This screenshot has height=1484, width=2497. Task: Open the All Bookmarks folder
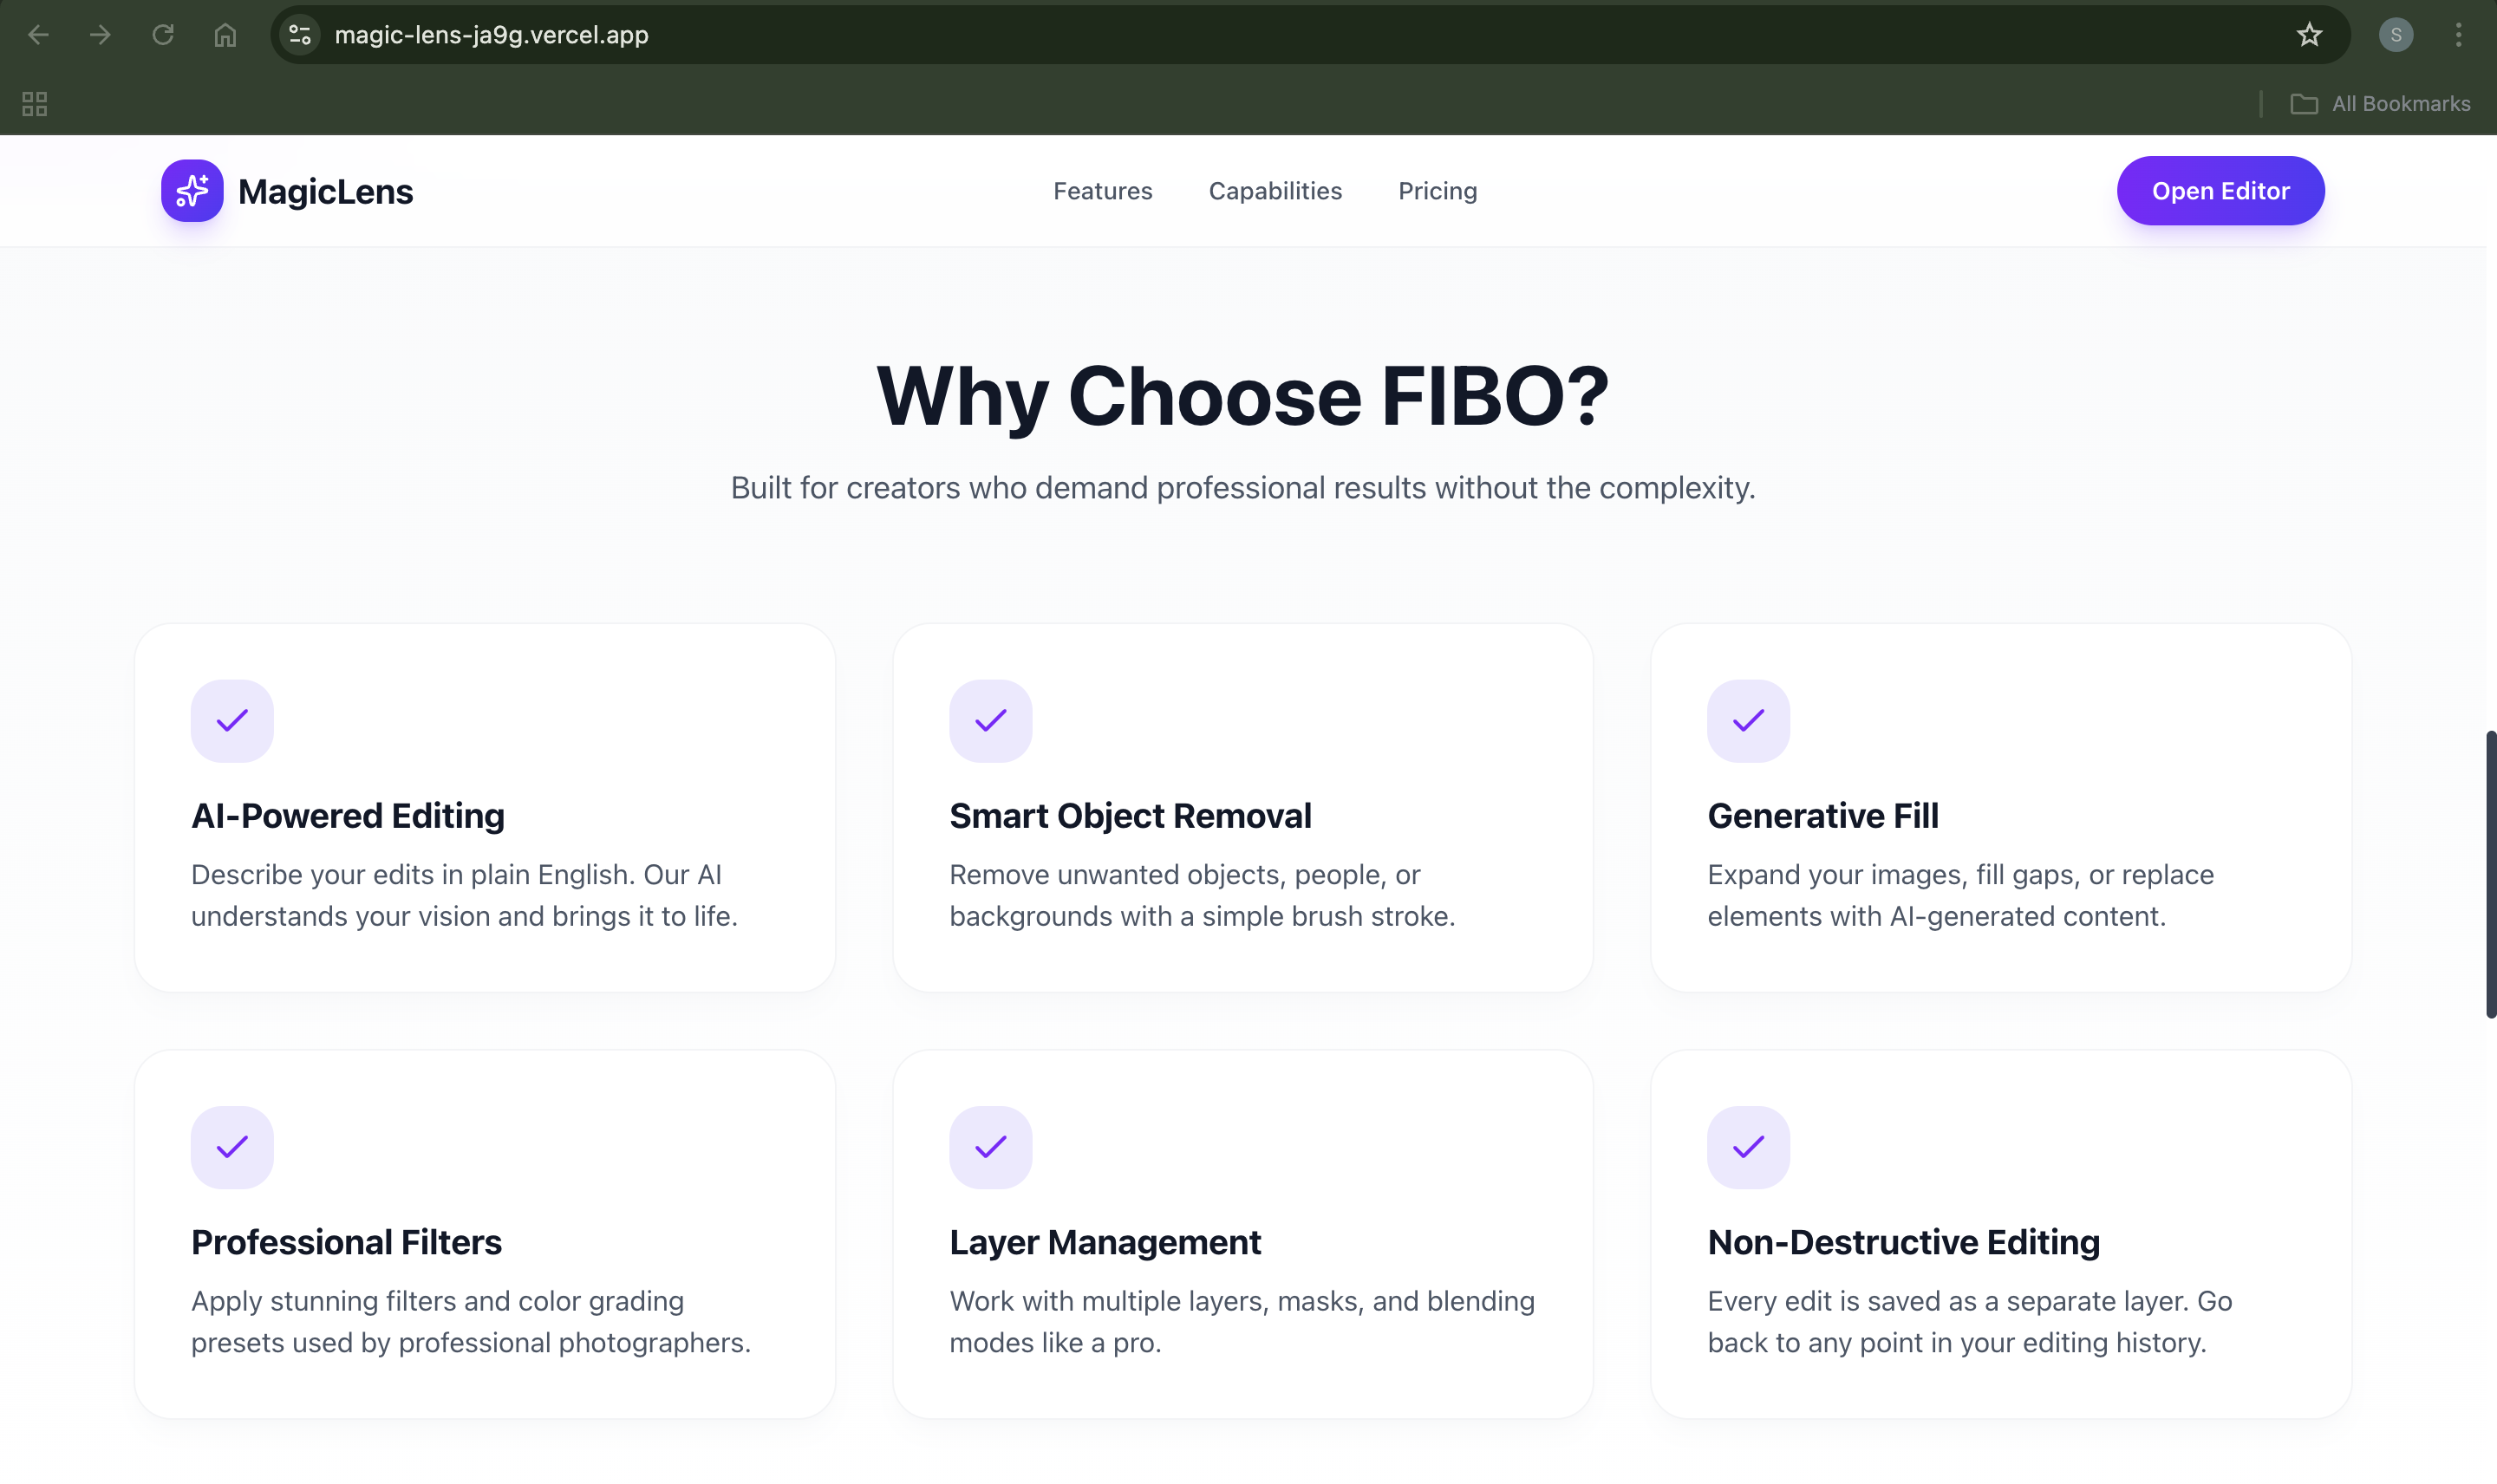pyautogui.click(x=2380, y=104)
